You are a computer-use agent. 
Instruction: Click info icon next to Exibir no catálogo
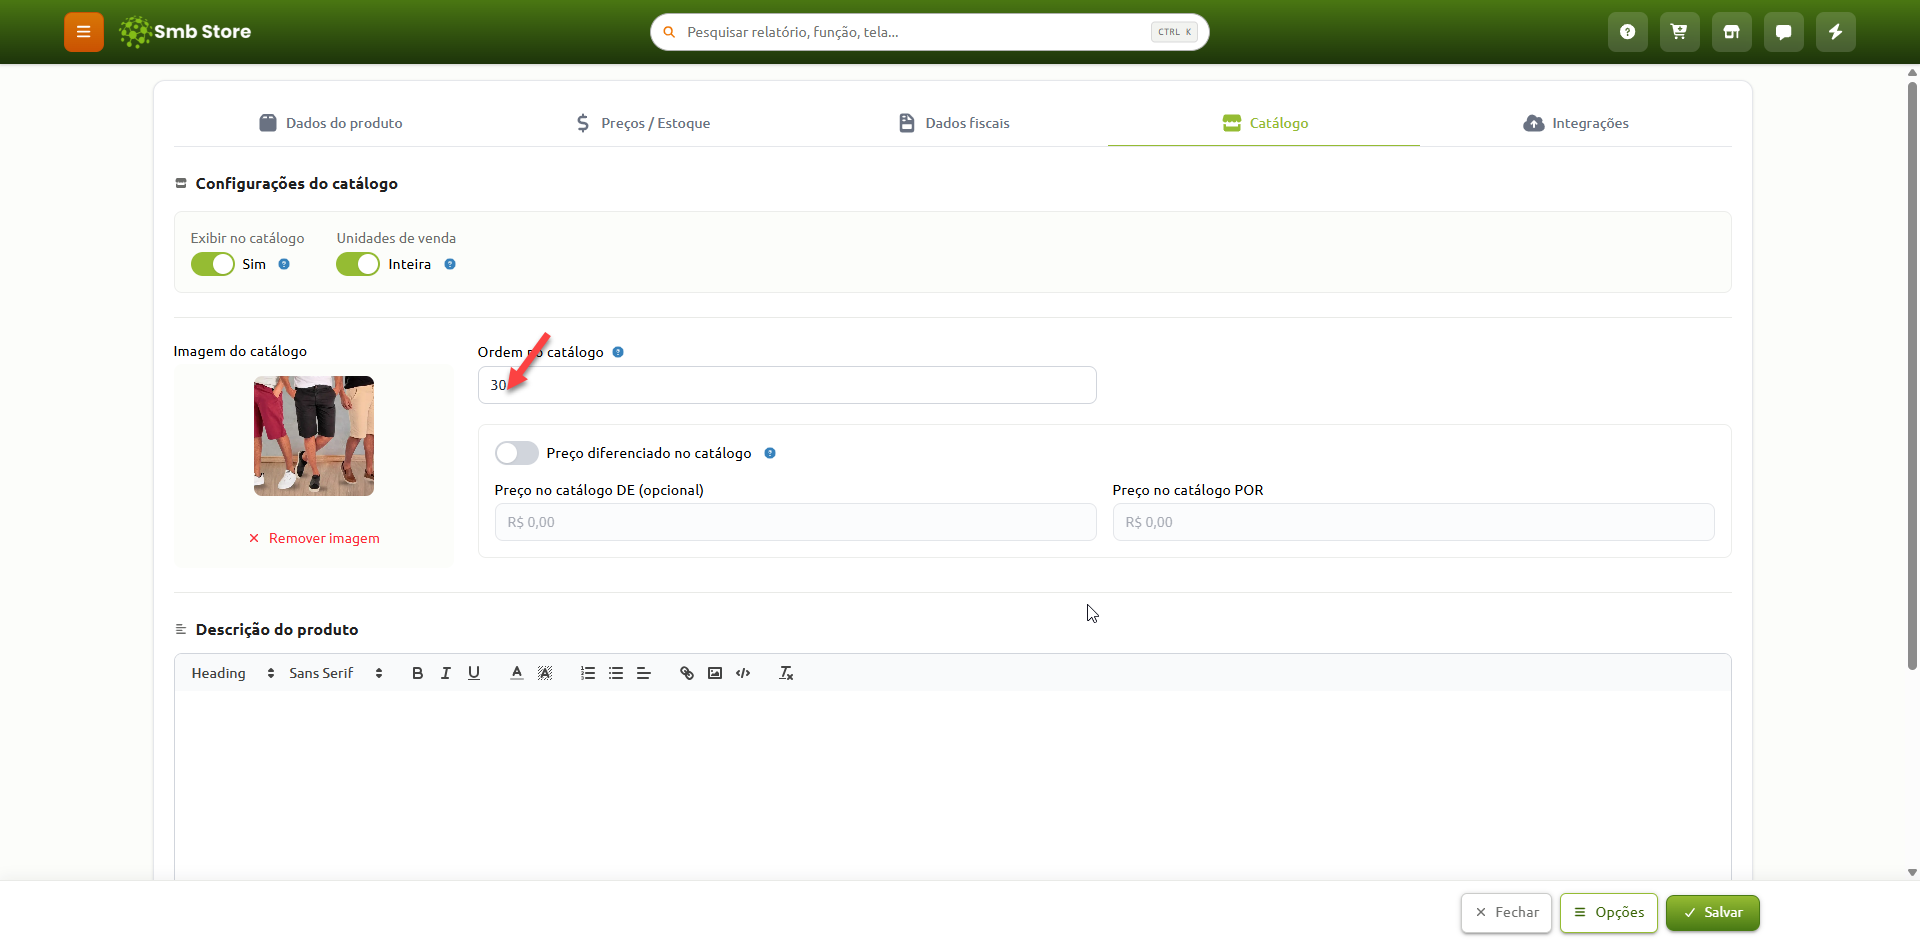284,264
